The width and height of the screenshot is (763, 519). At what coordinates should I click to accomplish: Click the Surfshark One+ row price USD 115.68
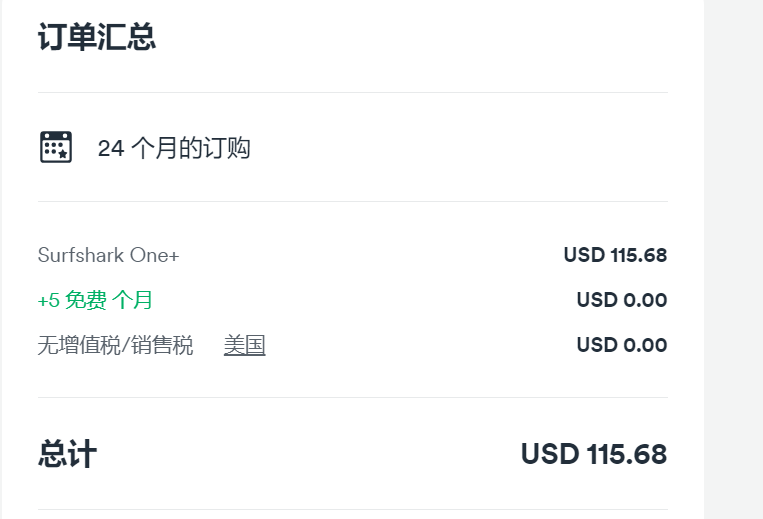coord(615,255)
